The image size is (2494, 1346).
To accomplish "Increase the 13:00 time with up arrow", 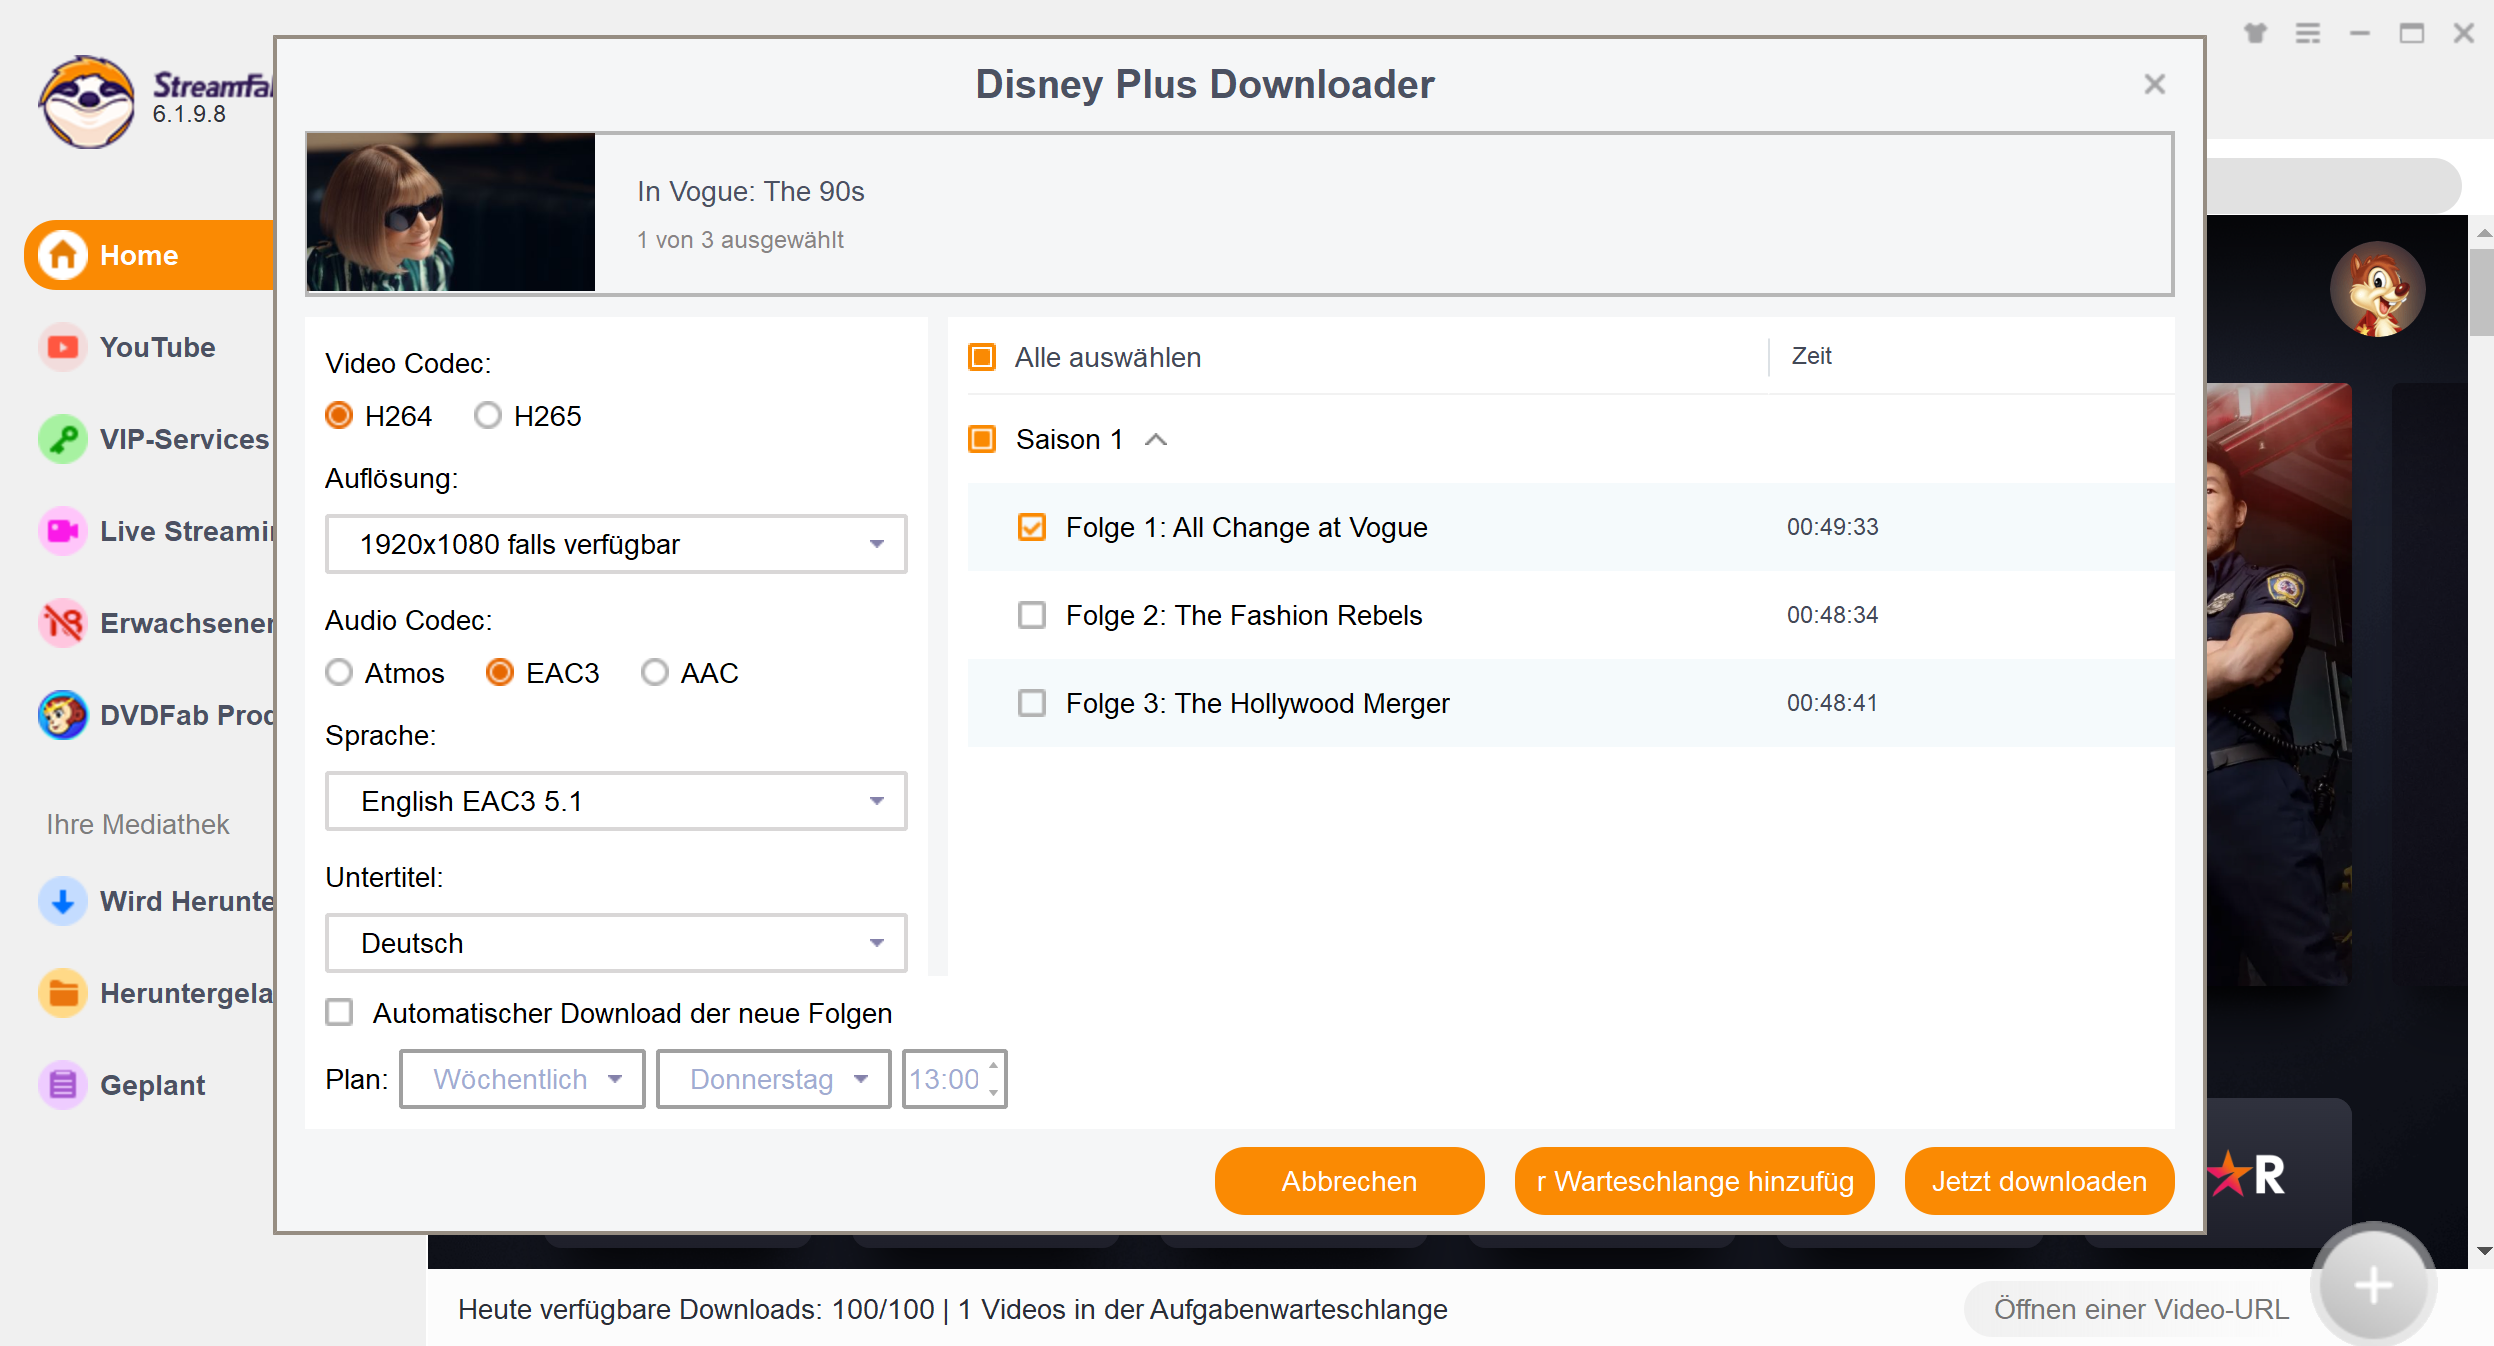I will click(x=993, y=1066).
